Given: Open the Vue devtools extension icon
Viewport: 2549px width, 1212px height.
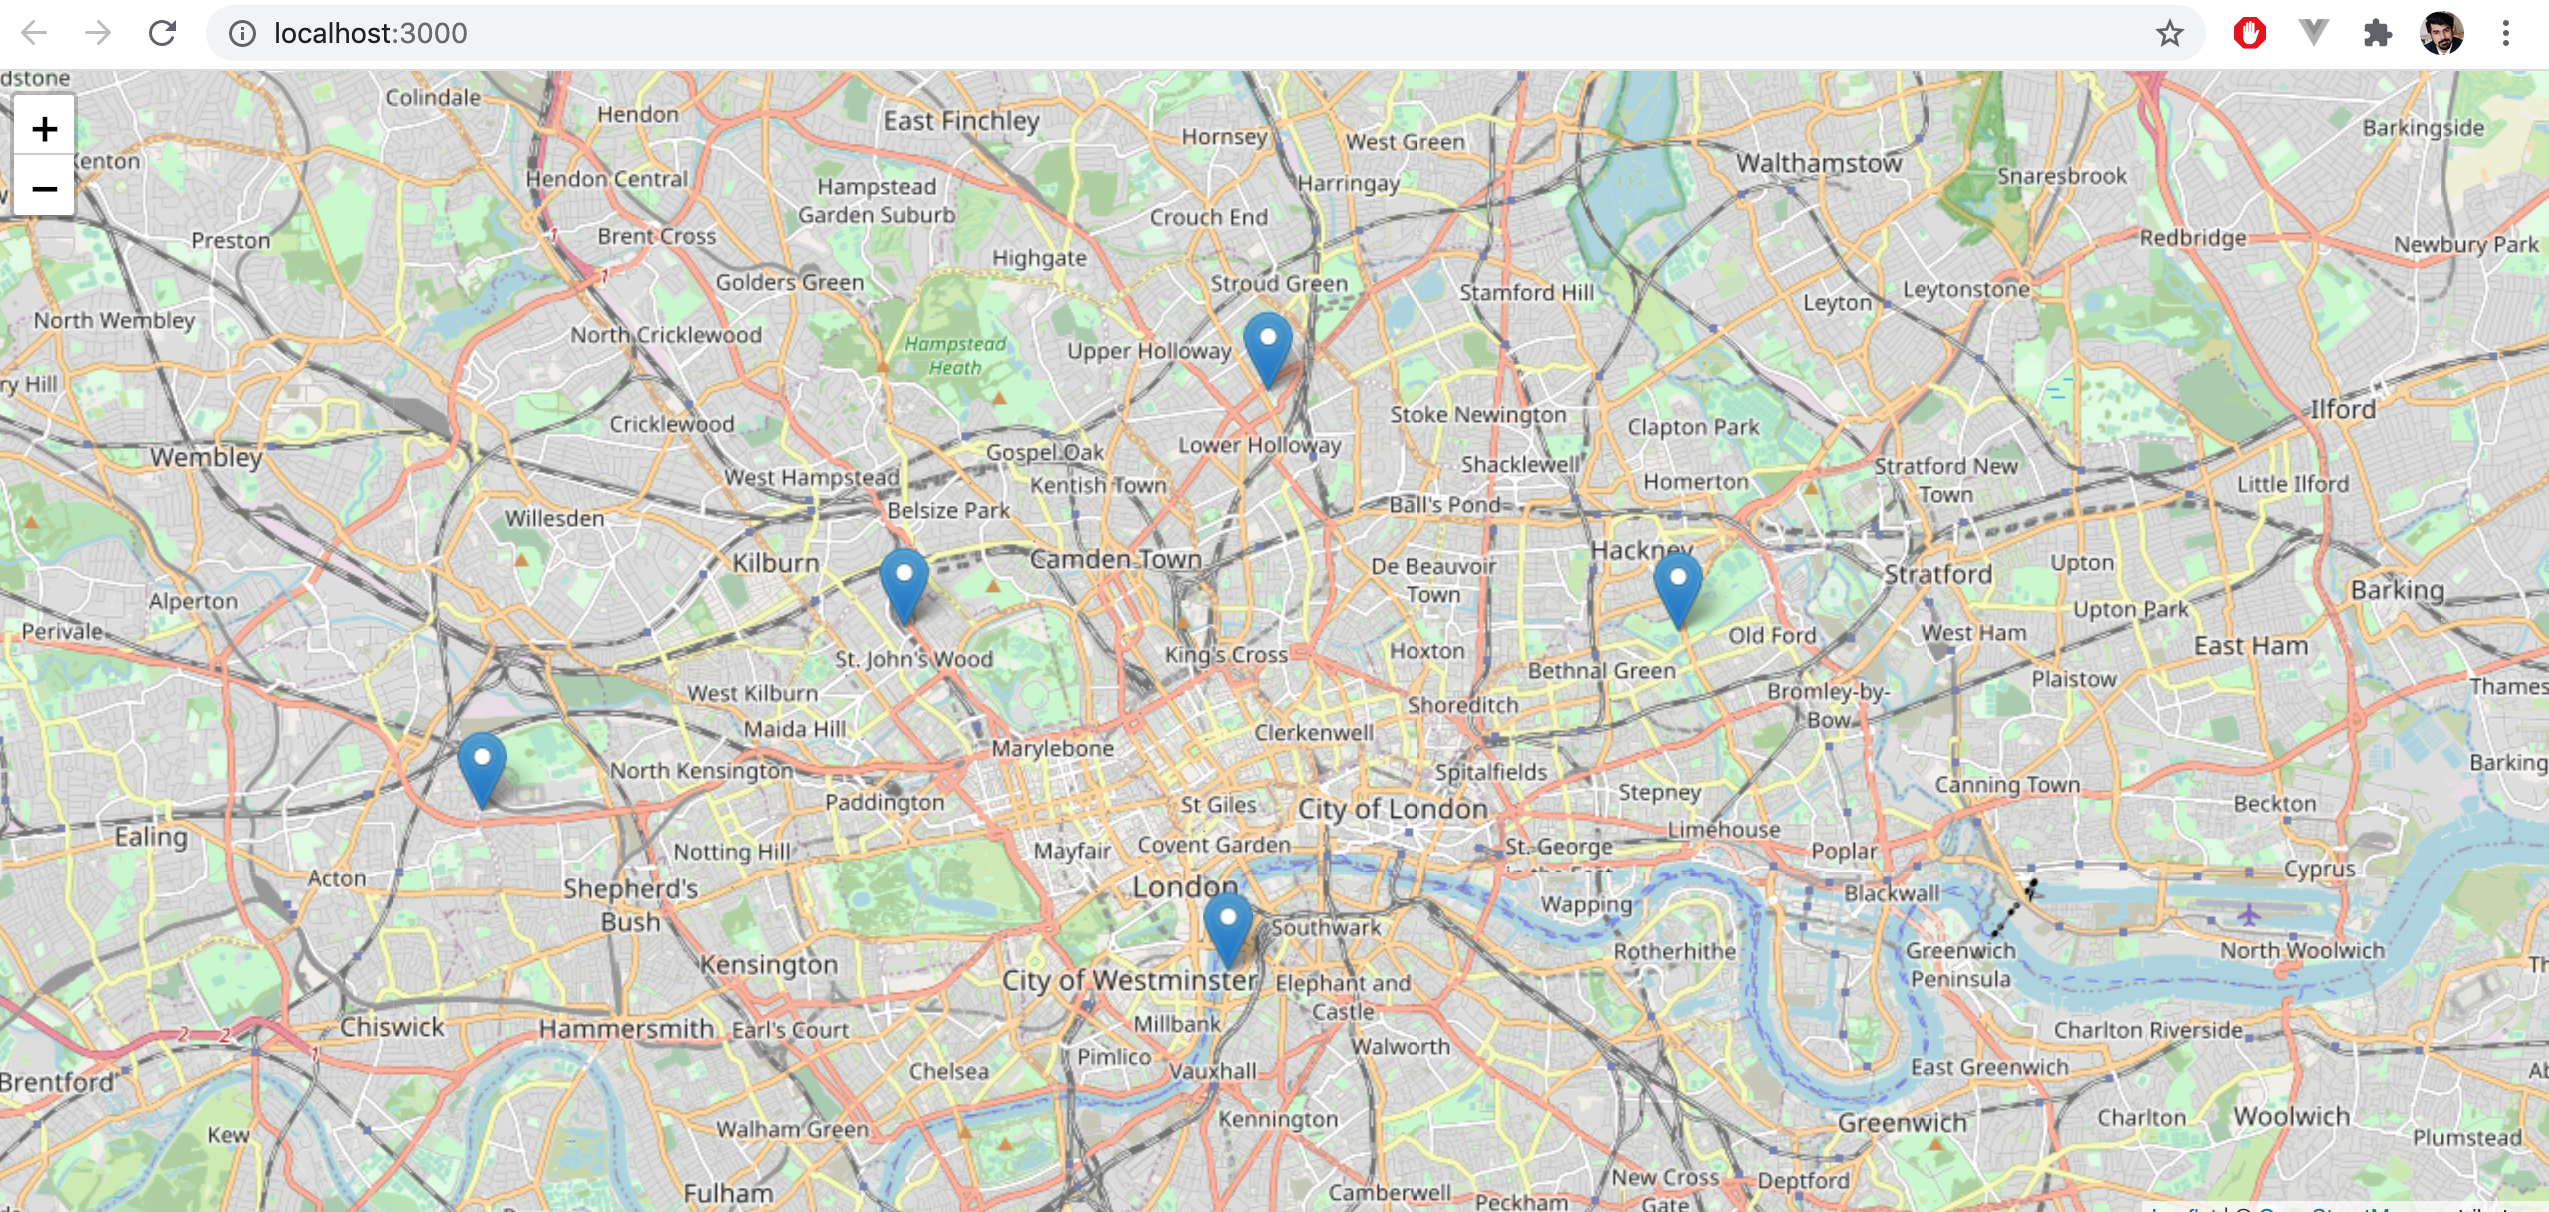Looking at the screenshot, I should [x=2313, y=33].
